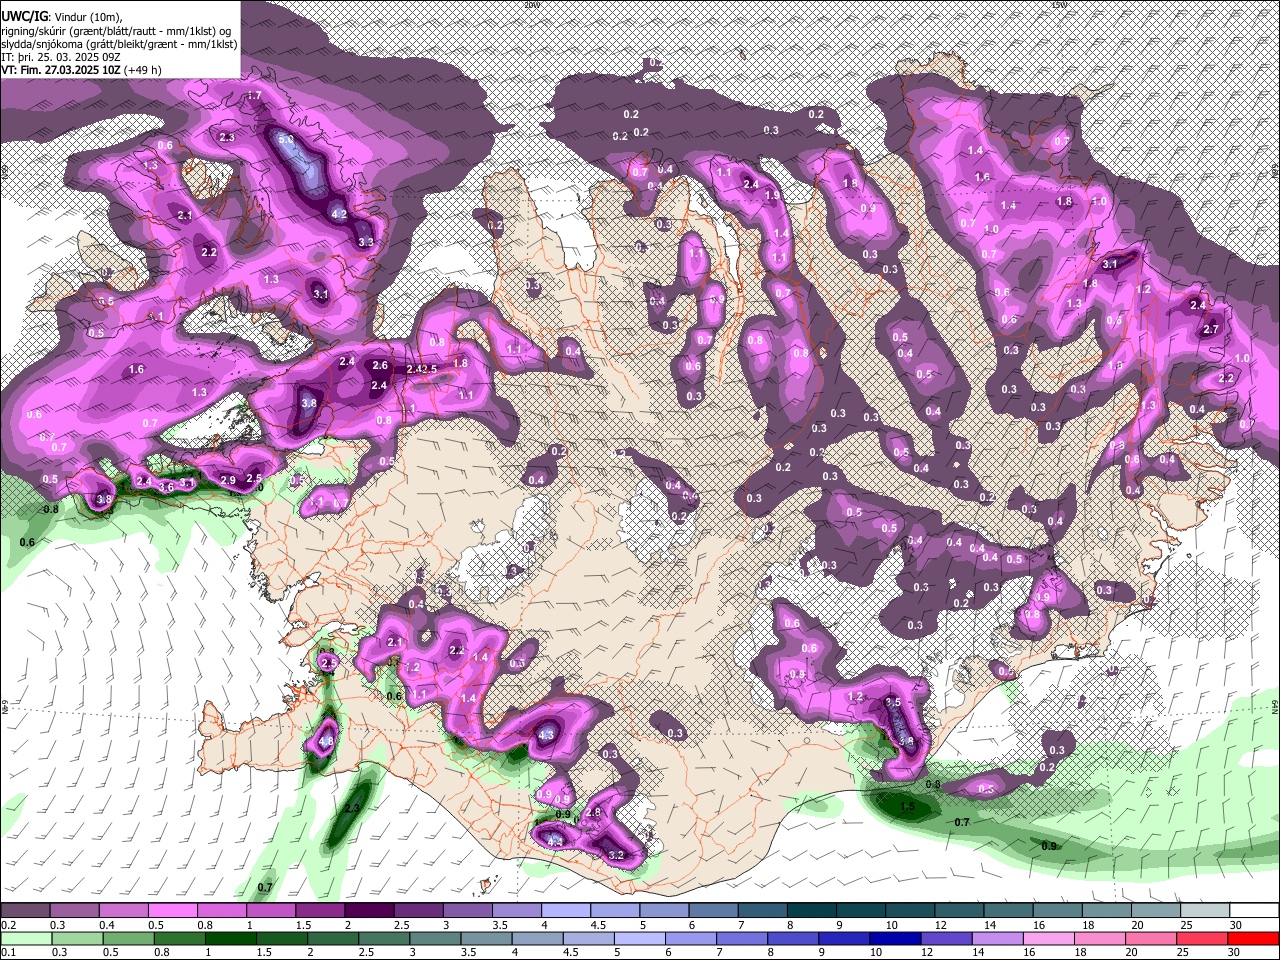
Task: Pick snow legend swatch between 9 and 10
Action: 861,910
